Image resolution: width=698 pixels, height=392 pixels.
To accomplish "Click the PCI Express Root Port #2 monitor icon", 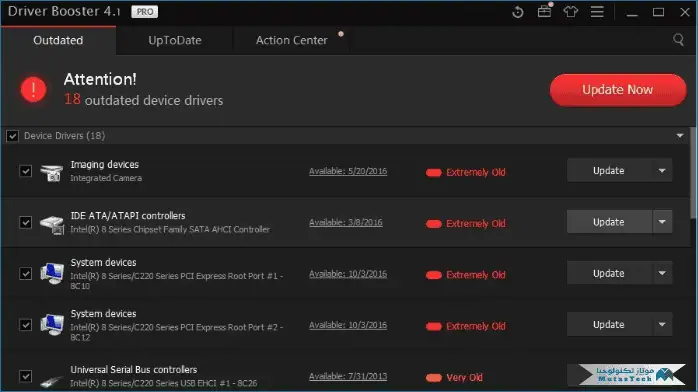I will tap(52, 325).
